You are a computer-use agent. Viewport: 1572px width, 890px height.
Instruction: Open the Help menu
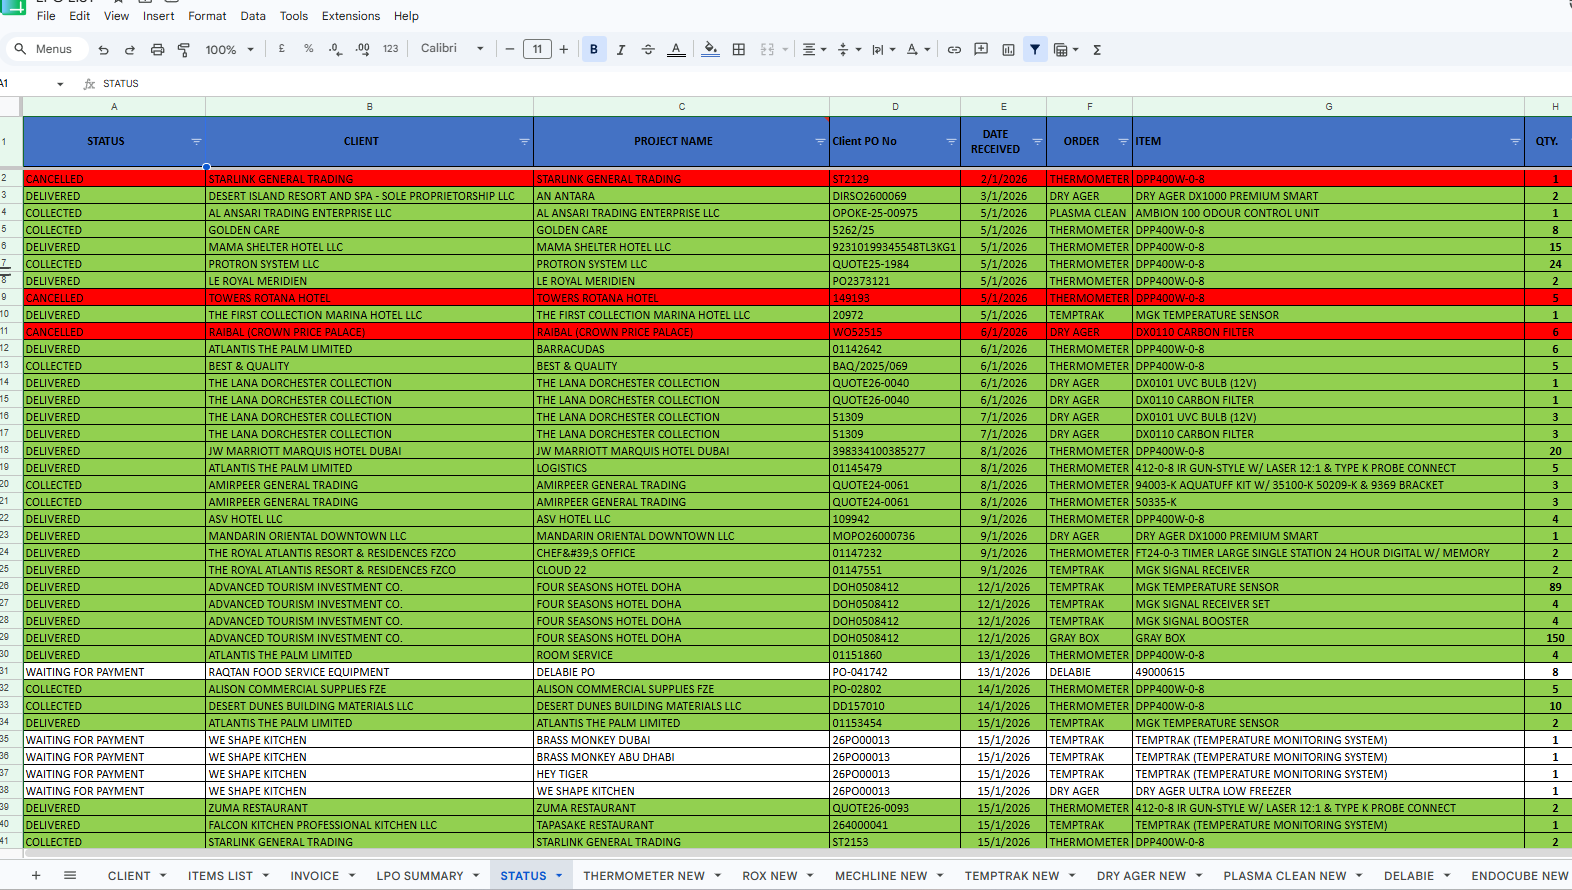[406, 16]
